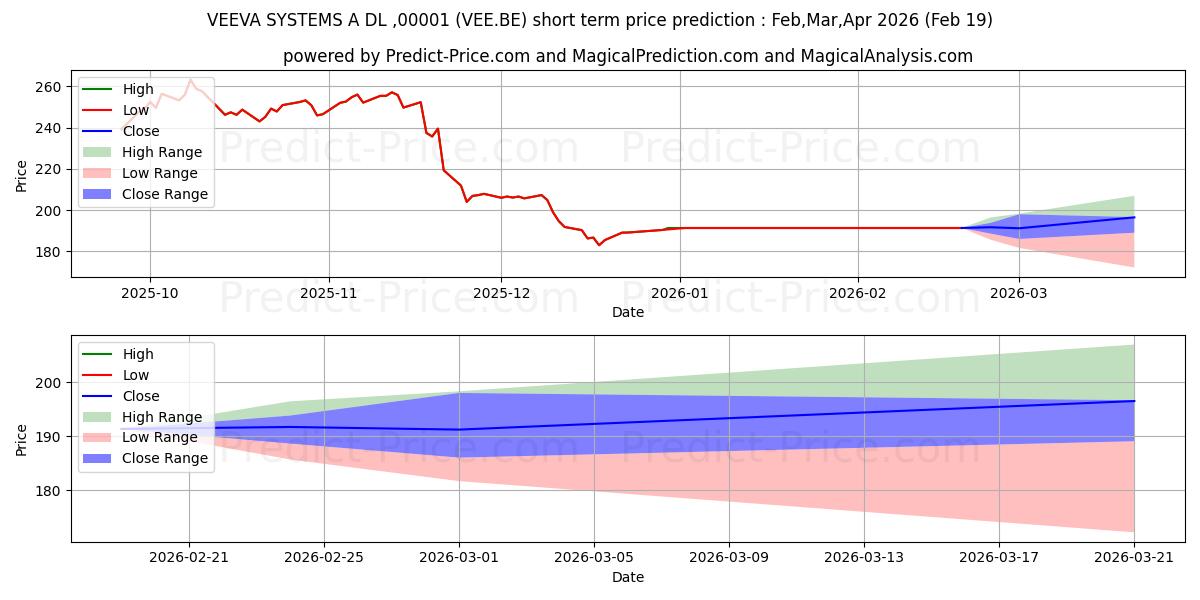1200x600 pixels.
Task: Click the powered by Predict-Price.com subtitle
Action: [x=628, y=56]
